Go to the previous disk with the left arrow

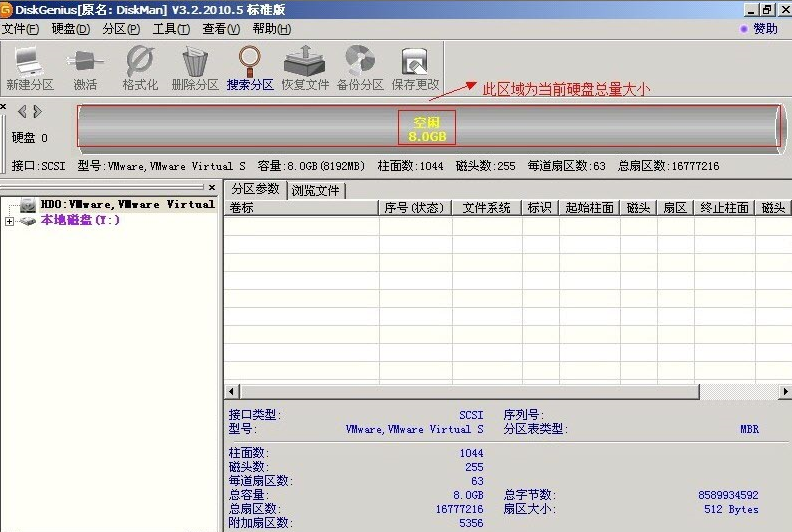[22, 111]
